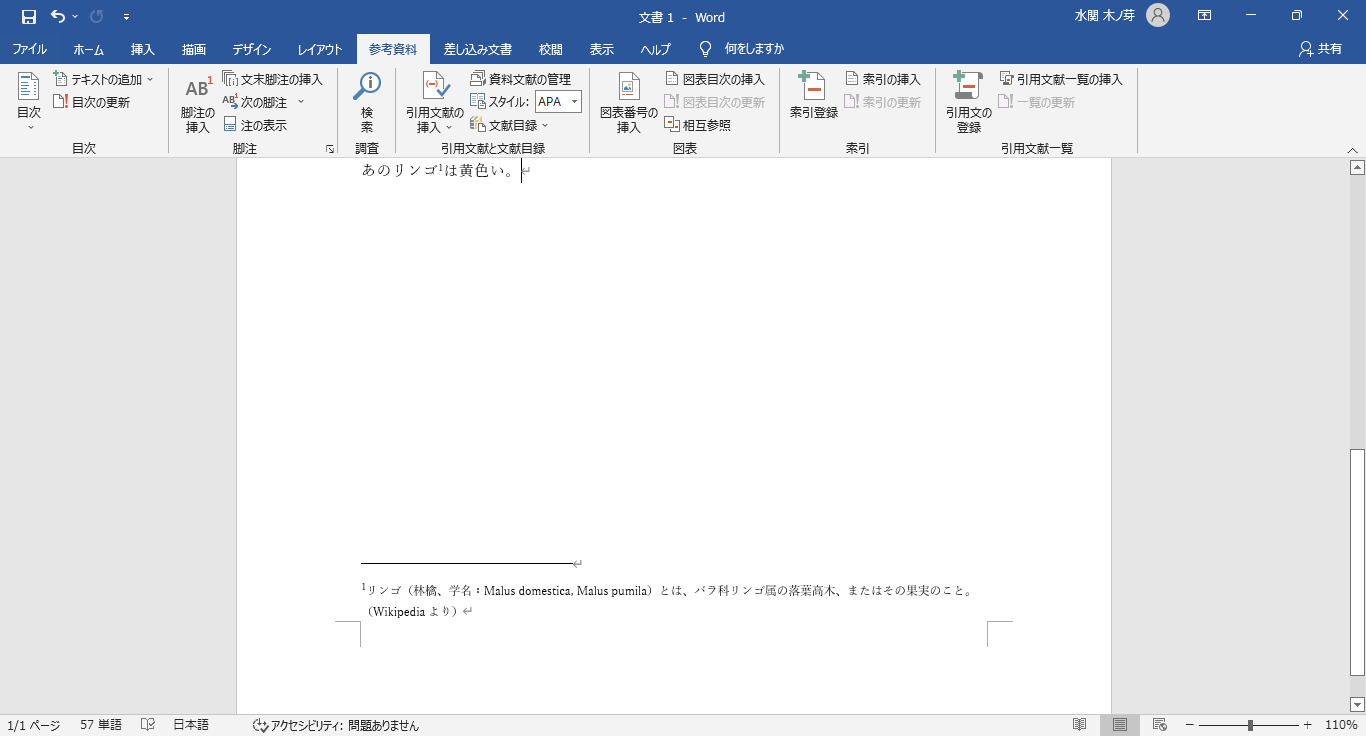
Task: Open 資料文献の管理 manage sources
Action: (x=520, y=79)
